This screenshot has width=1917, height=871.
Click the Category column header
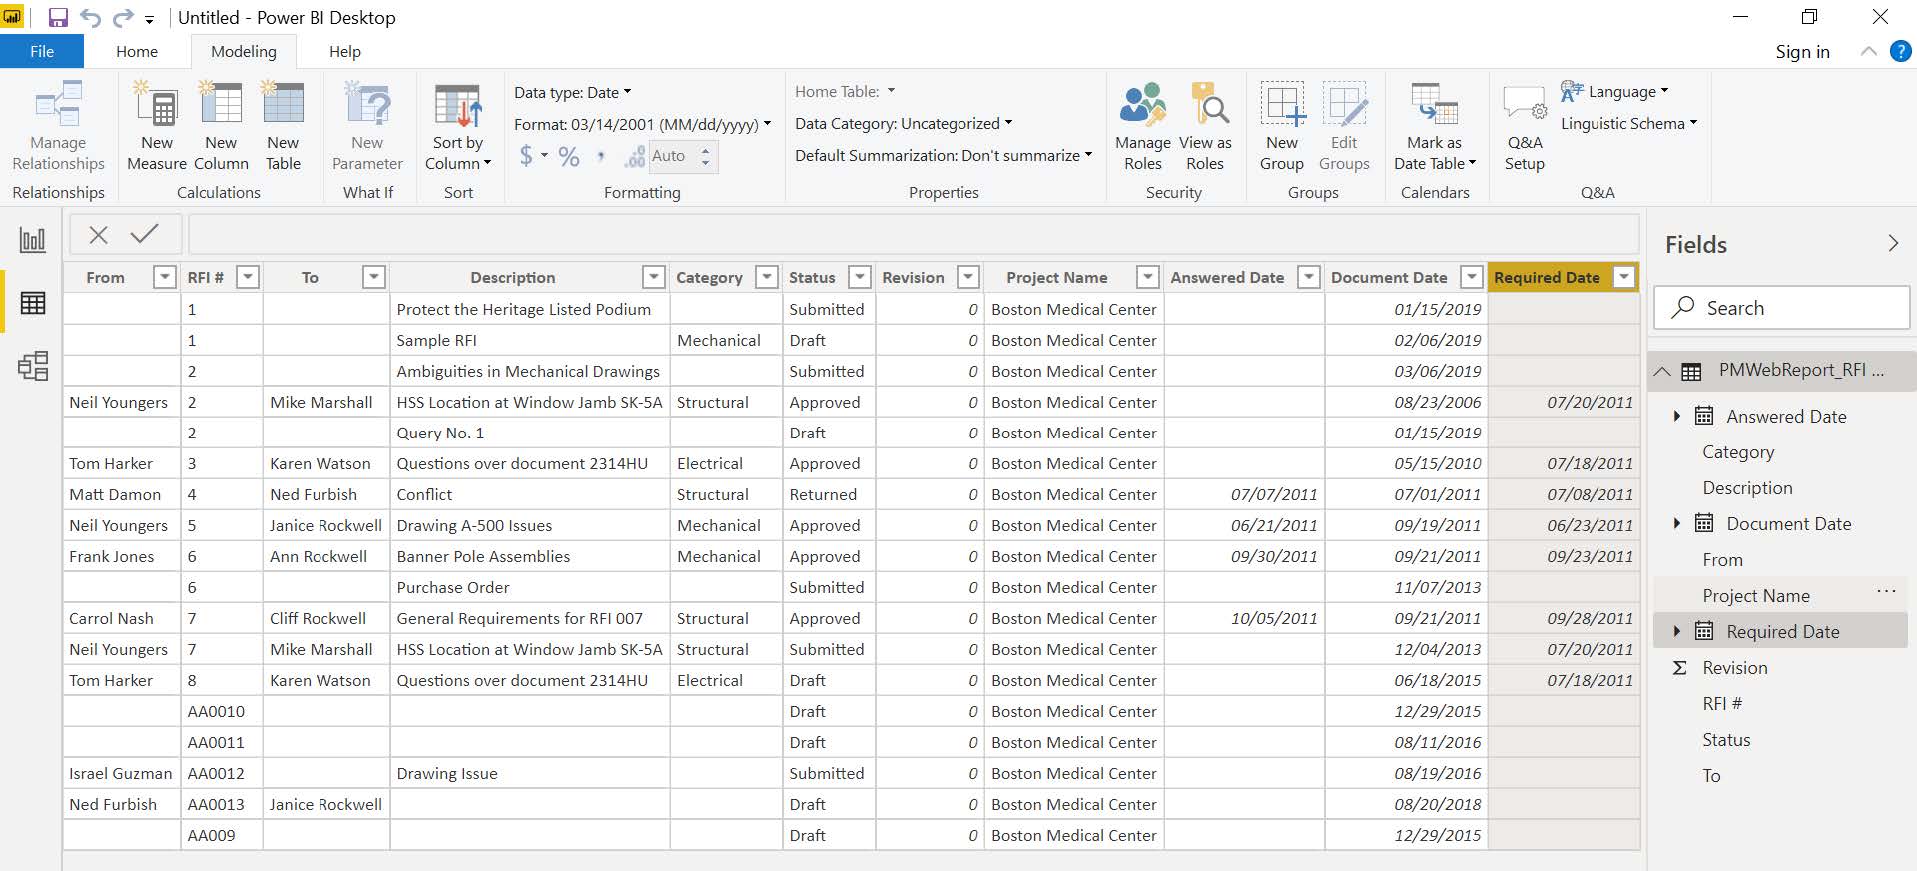[x=709, y=277]
